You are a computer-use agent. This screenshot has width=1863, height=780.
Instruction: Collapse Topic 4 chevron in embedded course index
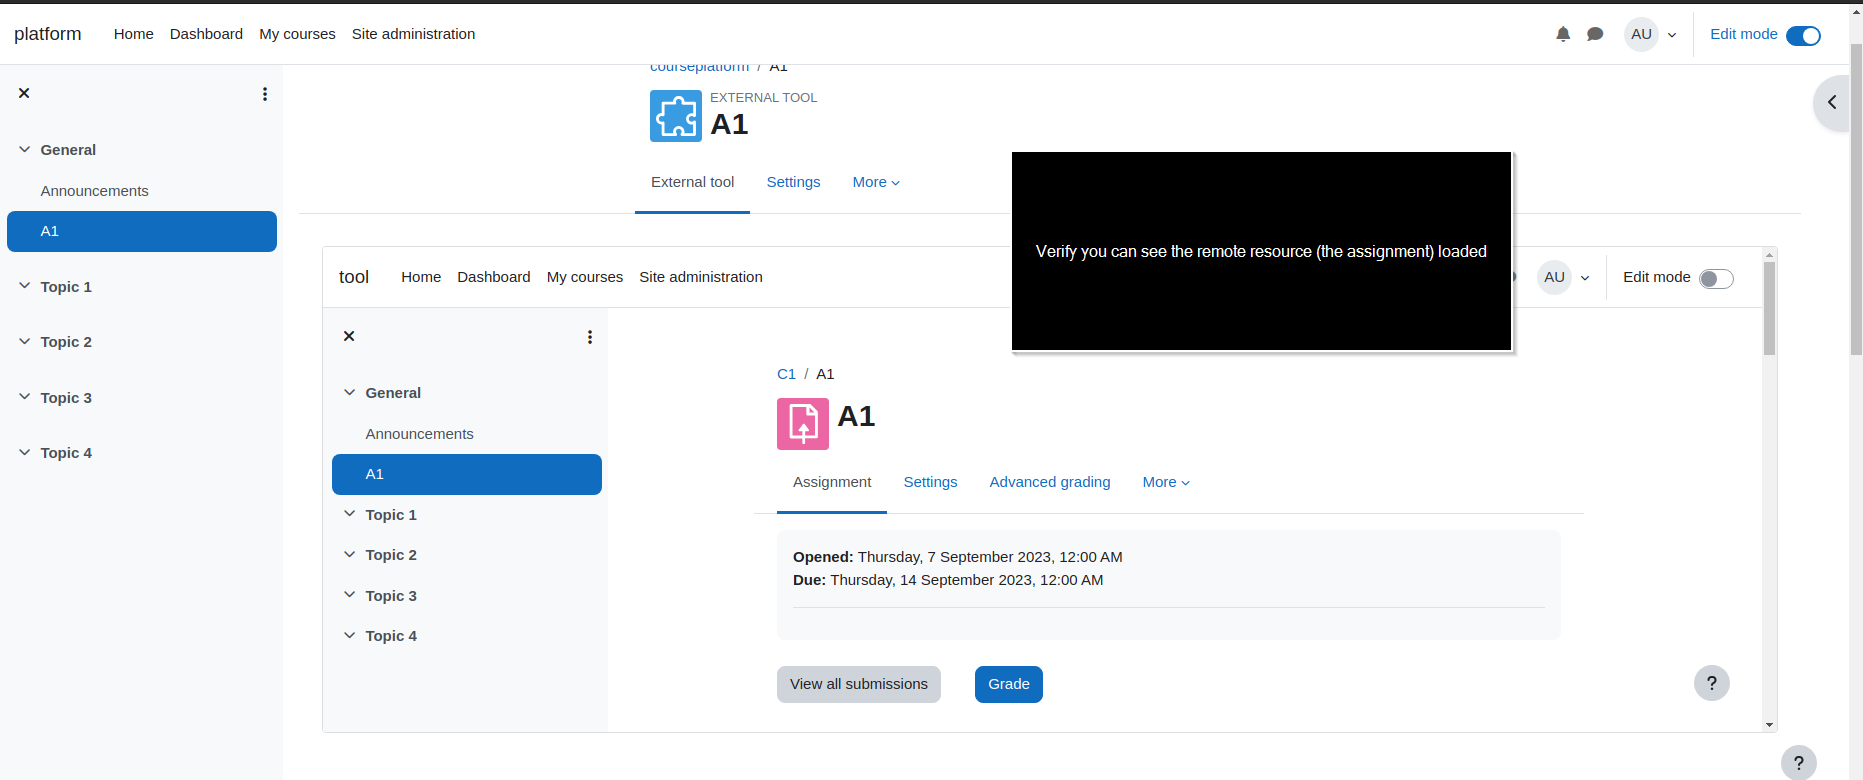click(x=350, y=635)
